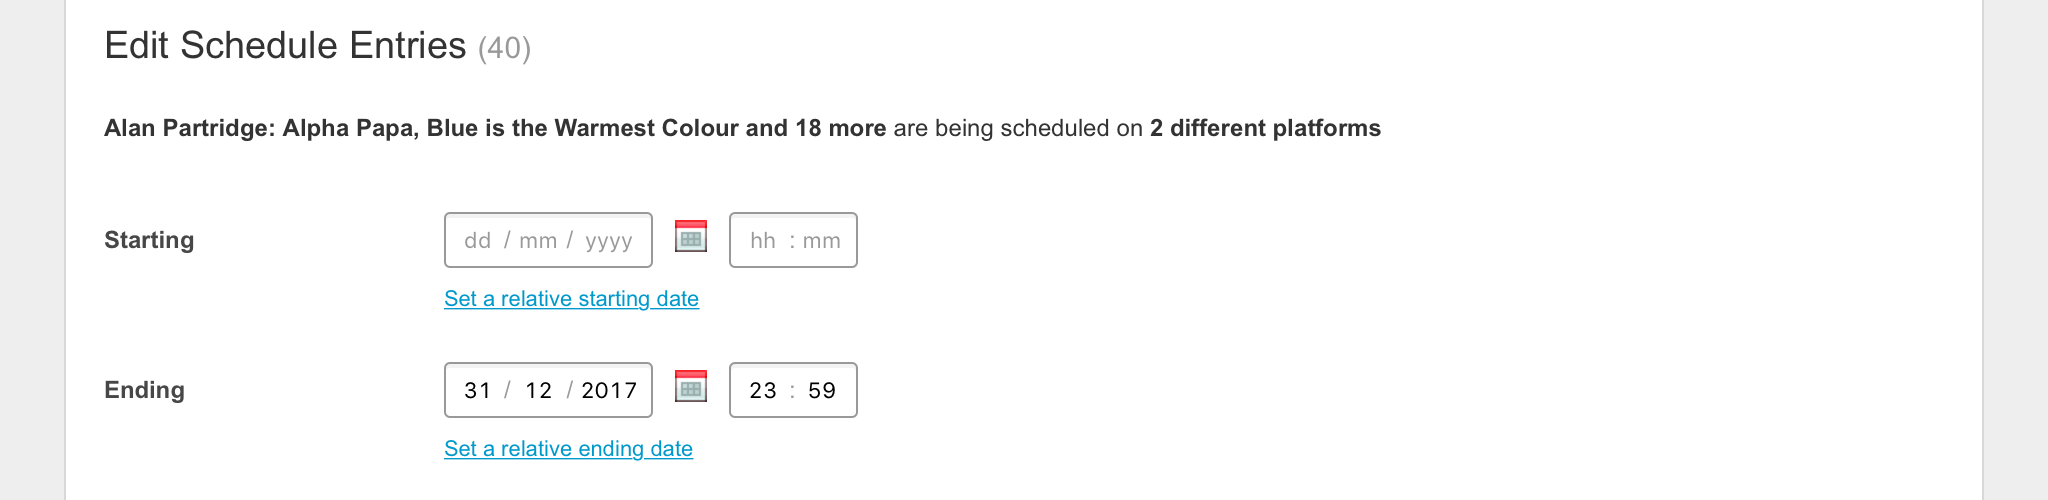Select the Ending day value 31
2048x500 pixels.
point(477,391)
